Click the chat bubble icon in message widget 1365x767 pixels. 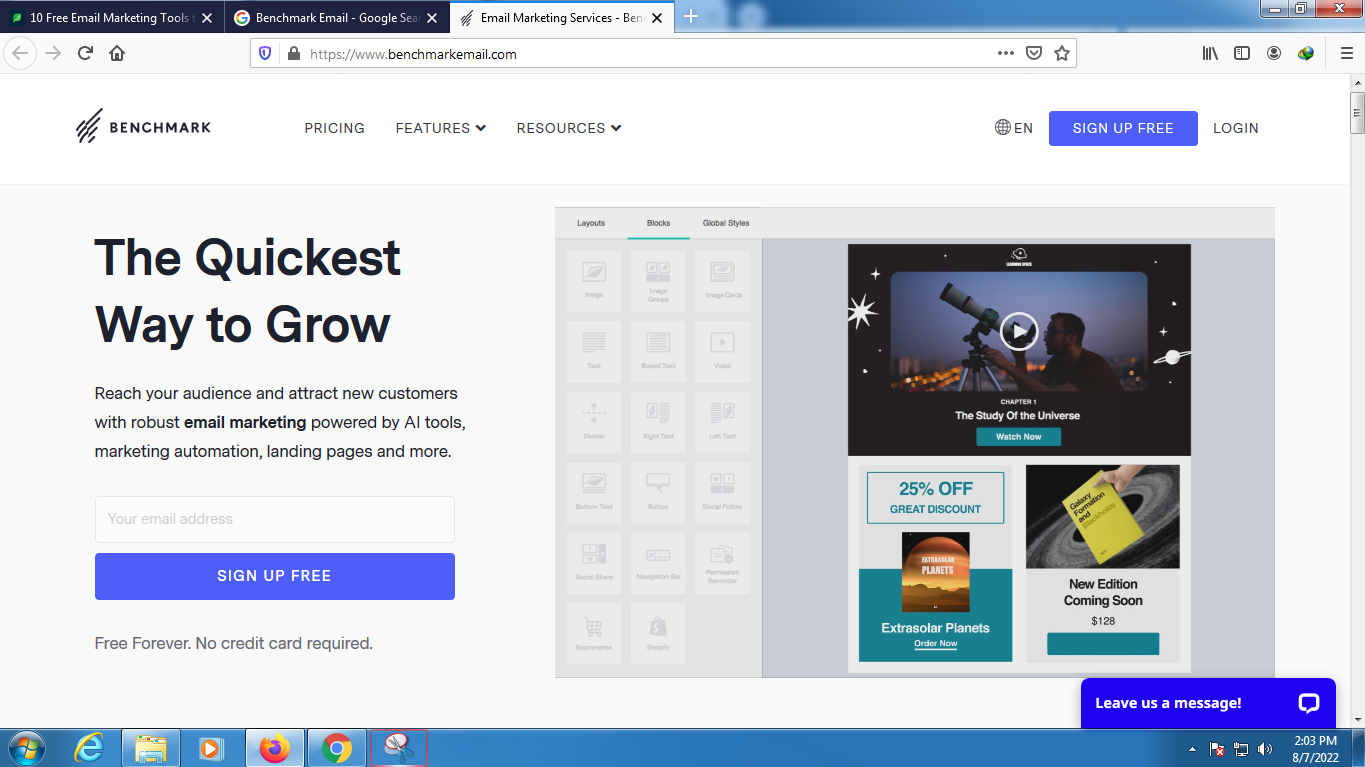pos(1309,703)
